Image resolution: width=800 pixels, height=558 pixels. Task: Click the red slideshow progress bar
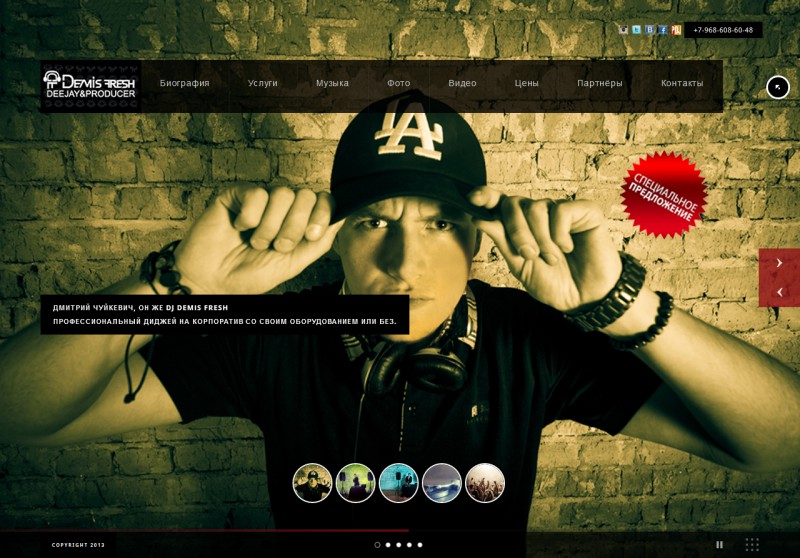pyautogui.click(x=204, y=530)
